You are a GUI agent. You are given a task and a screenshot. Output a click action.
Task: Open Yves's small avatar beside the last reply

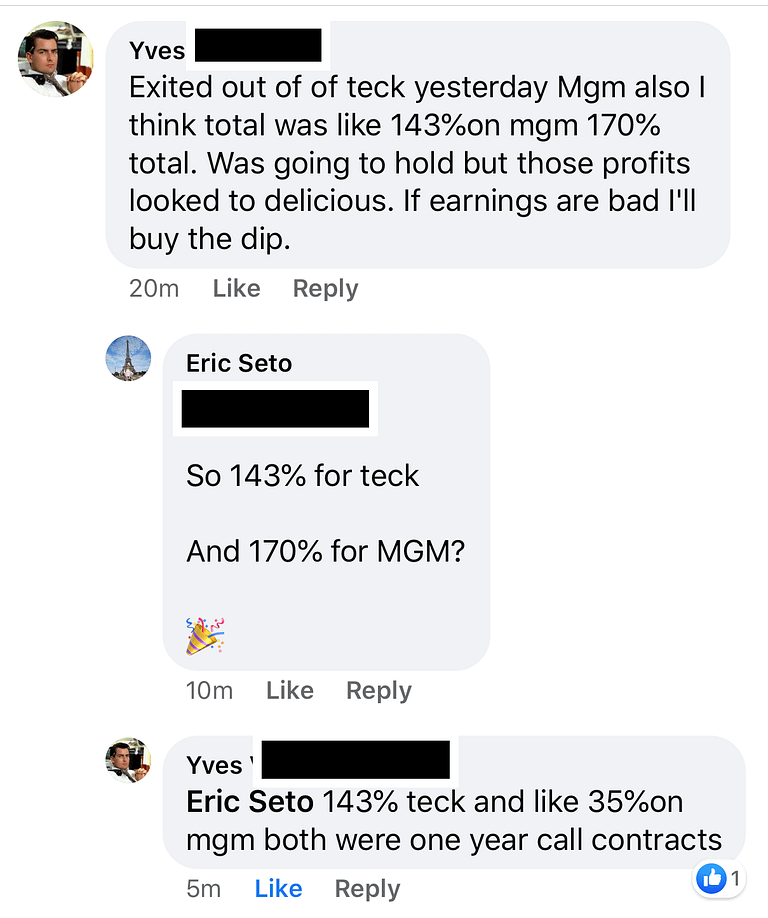pyautogui.click(x=128, y=760)
